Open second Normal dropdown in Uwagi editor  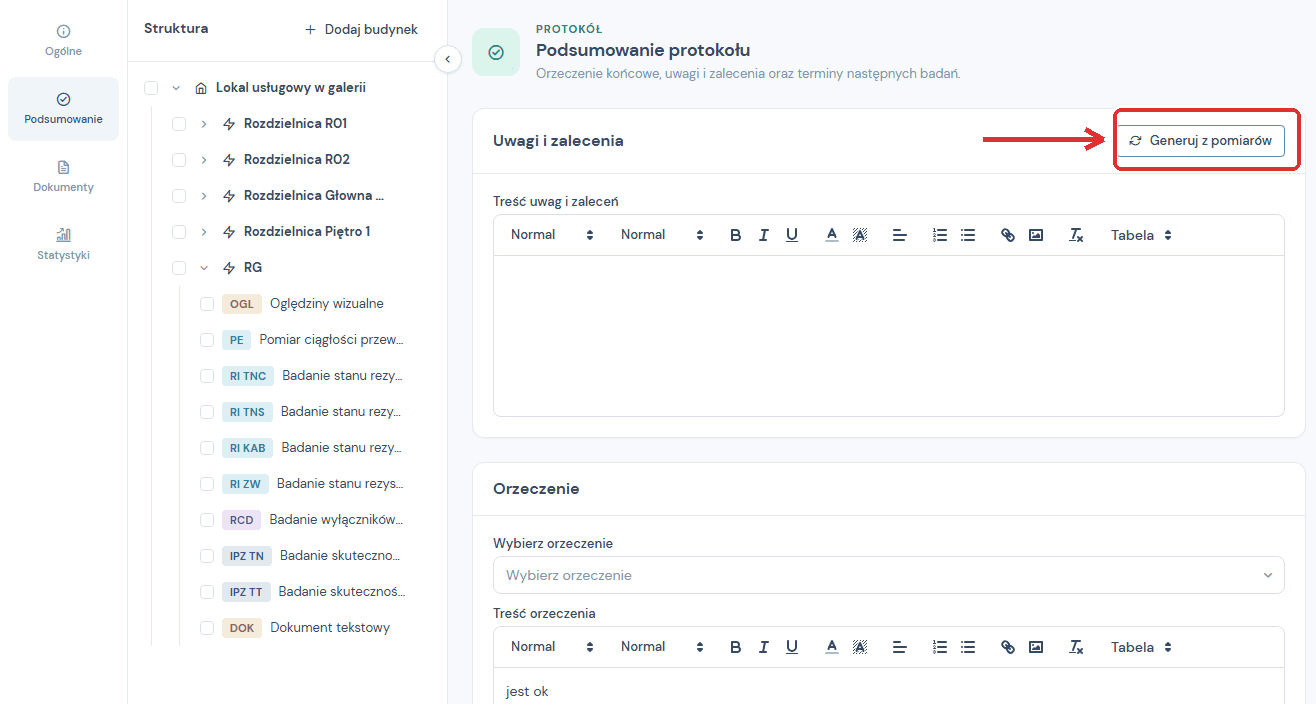tap(662, 235)
